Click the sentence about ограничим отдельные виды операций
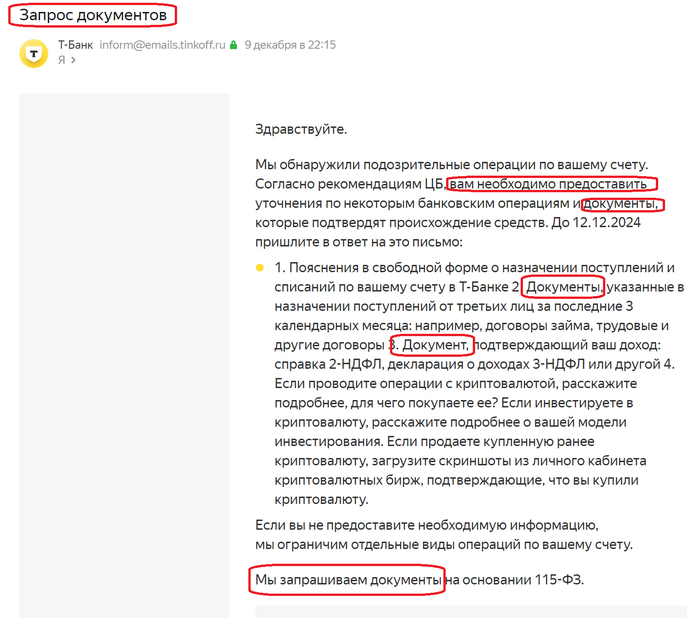Viewport: 700px width, 618px height. (444, 545)
